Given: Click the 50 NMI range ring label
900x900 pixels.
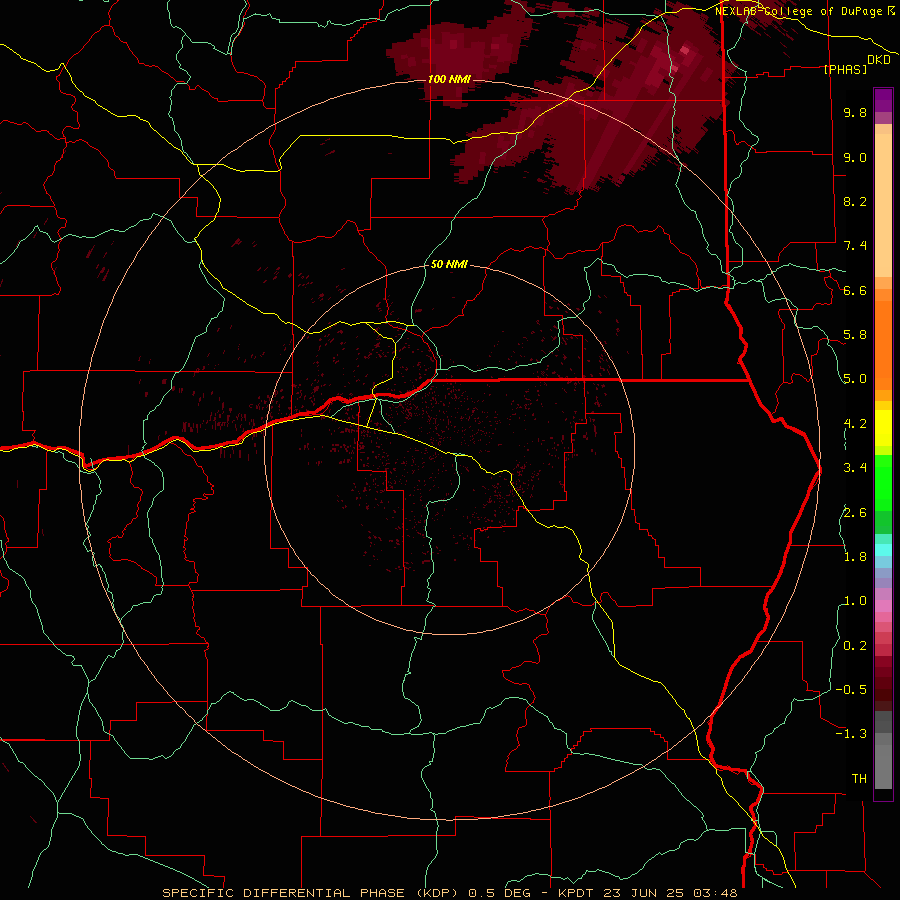Looking at the screenshot, I should coord(449,265).
